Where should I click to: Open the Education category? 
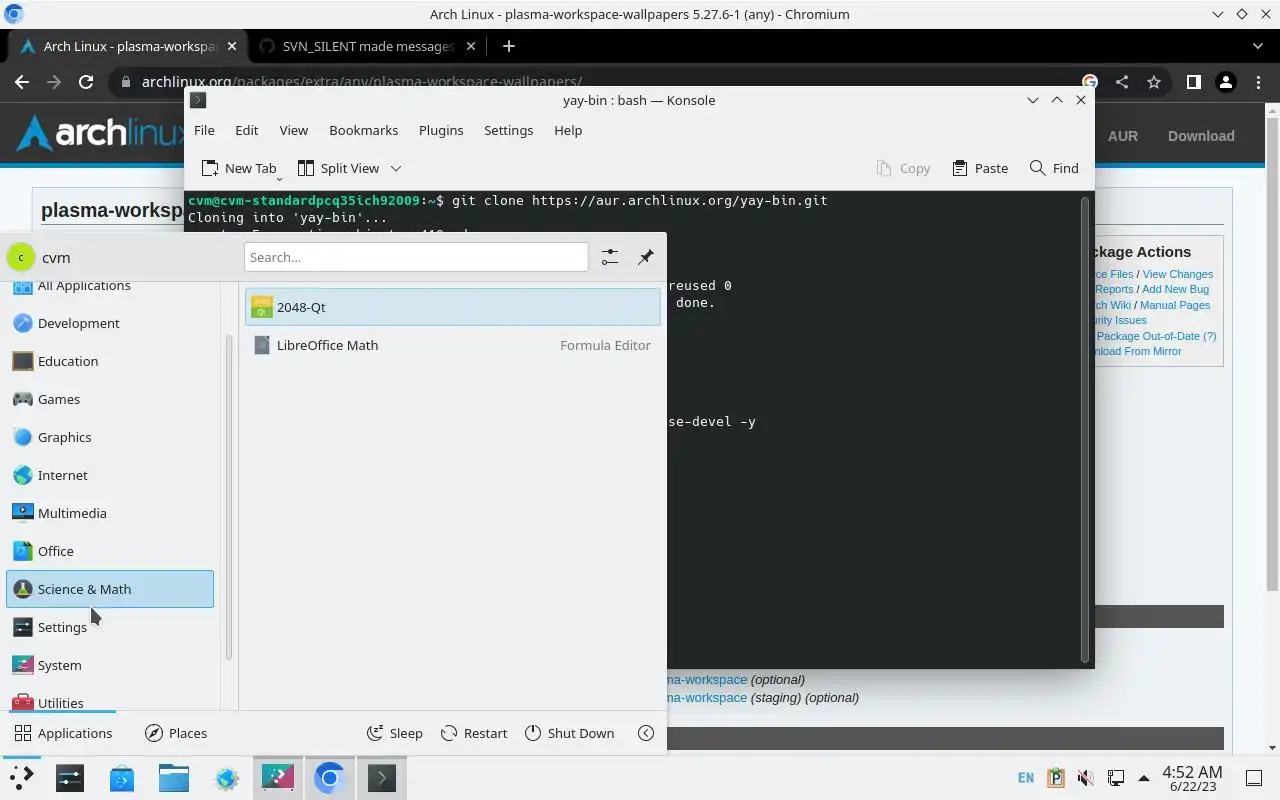pyautogui.click(x=110, y=361)
